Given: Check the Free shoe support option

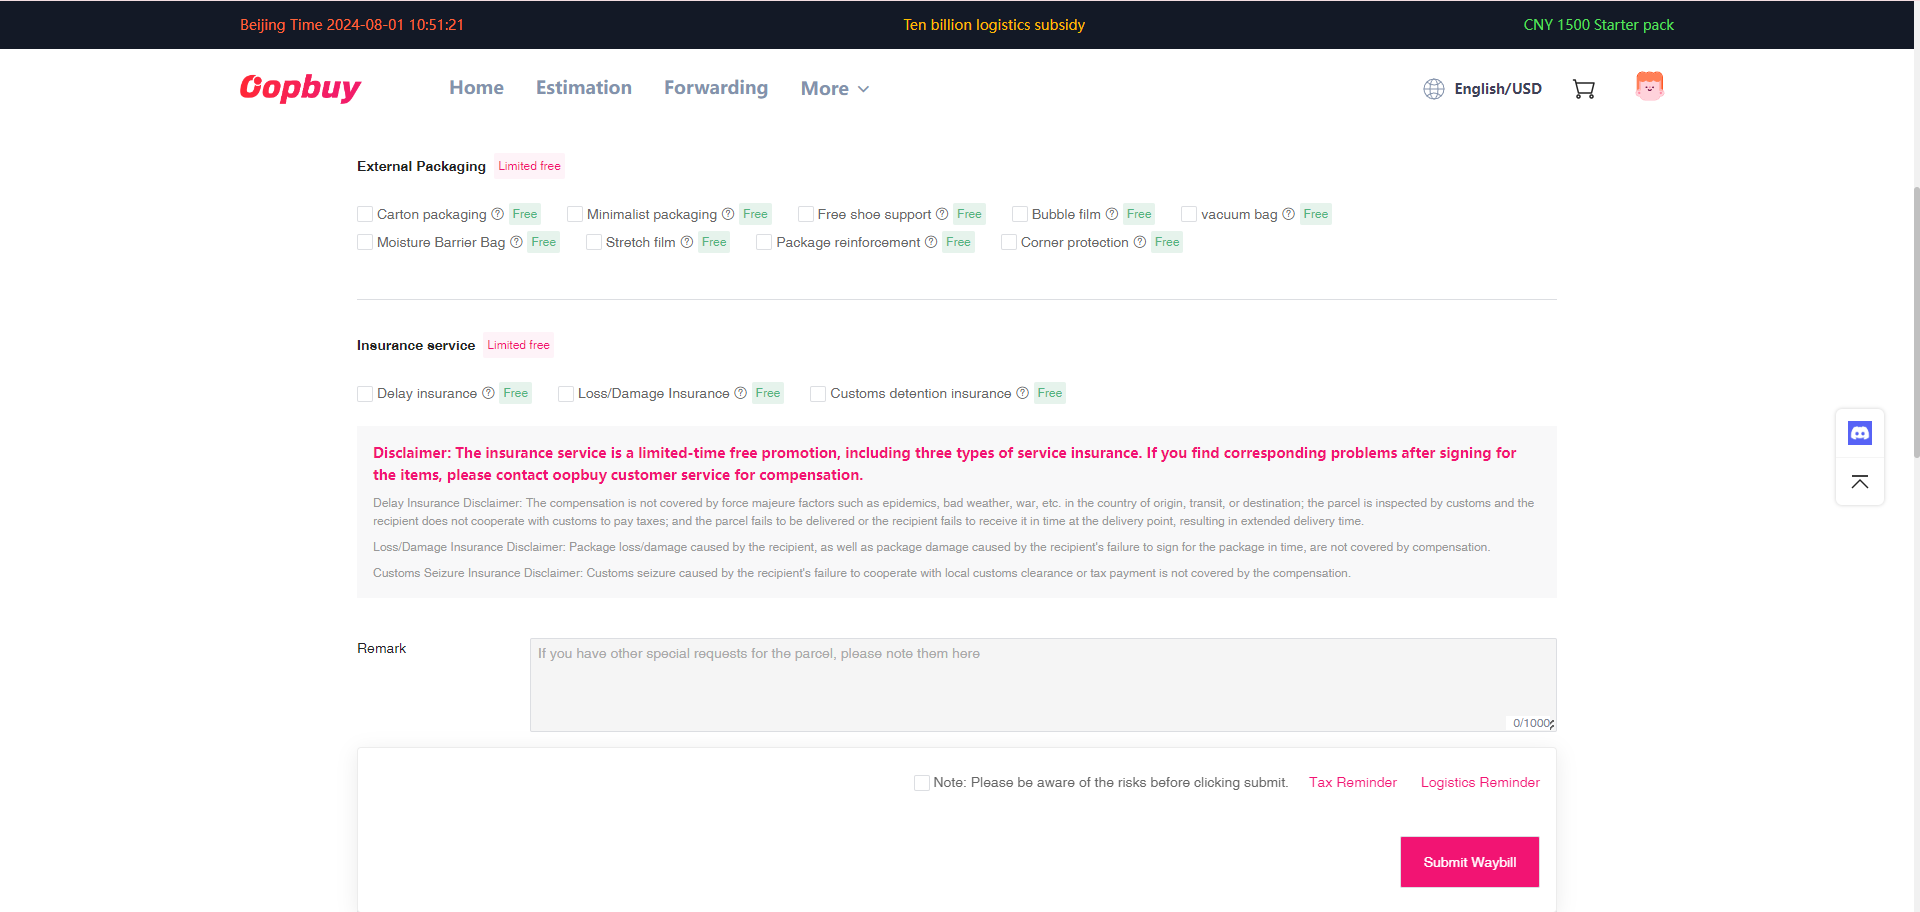Looking at the screenshot, I should 806,214.
